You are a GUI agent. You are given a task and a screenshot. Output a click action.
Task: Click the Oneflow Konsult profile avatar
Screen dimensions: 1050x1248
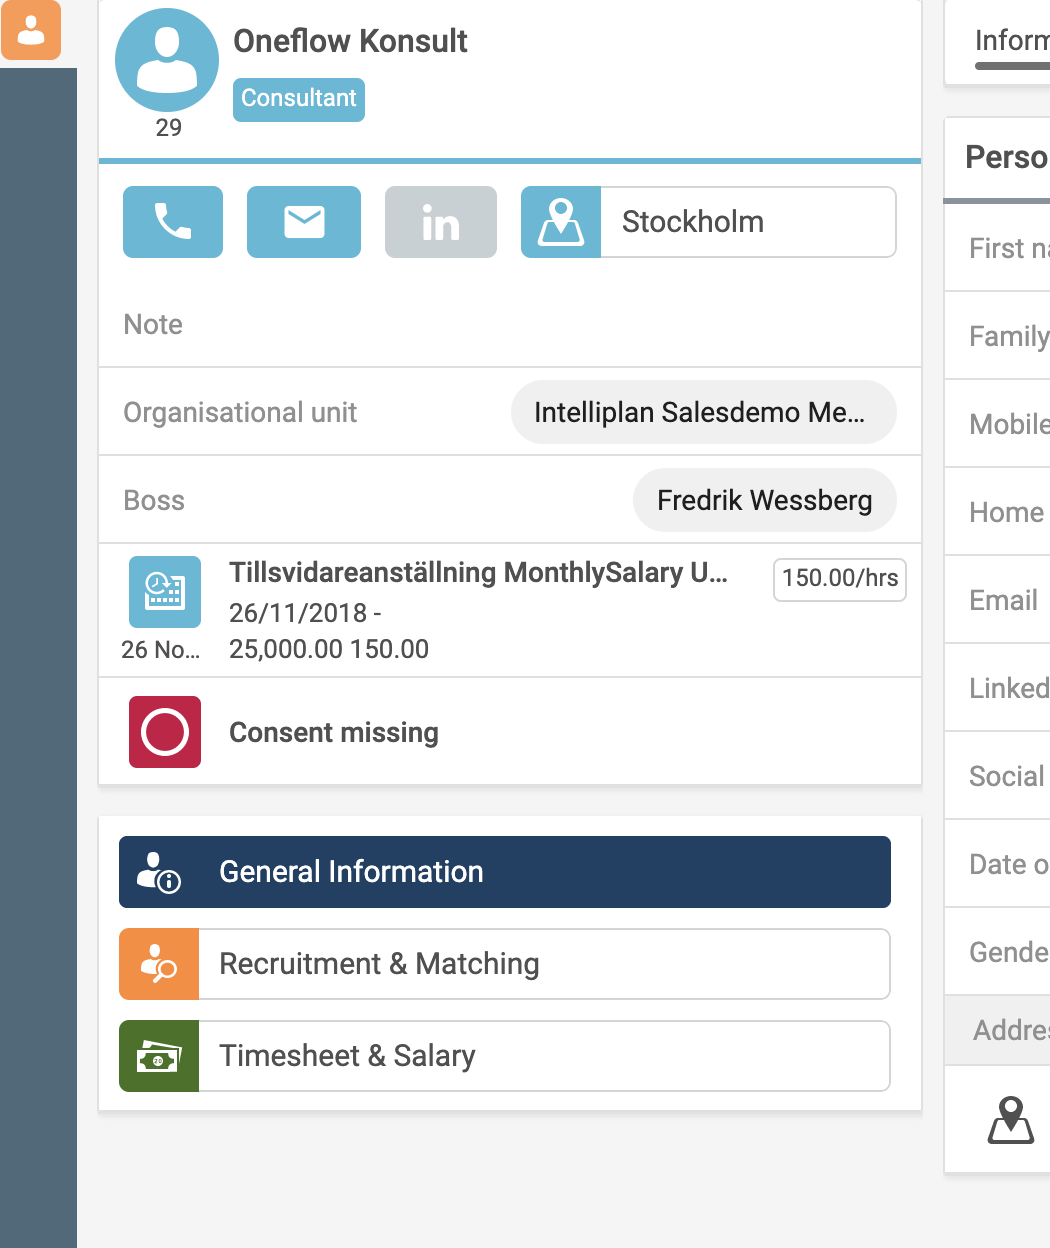(x=167, y=60)
